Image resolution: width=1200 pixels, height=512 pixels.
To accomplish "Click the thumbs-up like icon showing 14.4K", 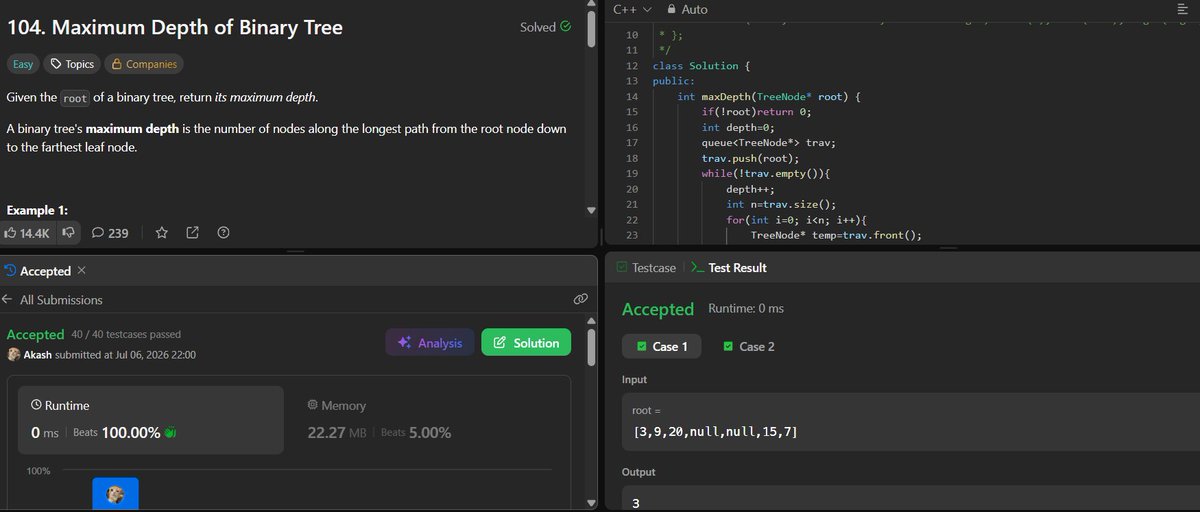I will click(27, 233).
